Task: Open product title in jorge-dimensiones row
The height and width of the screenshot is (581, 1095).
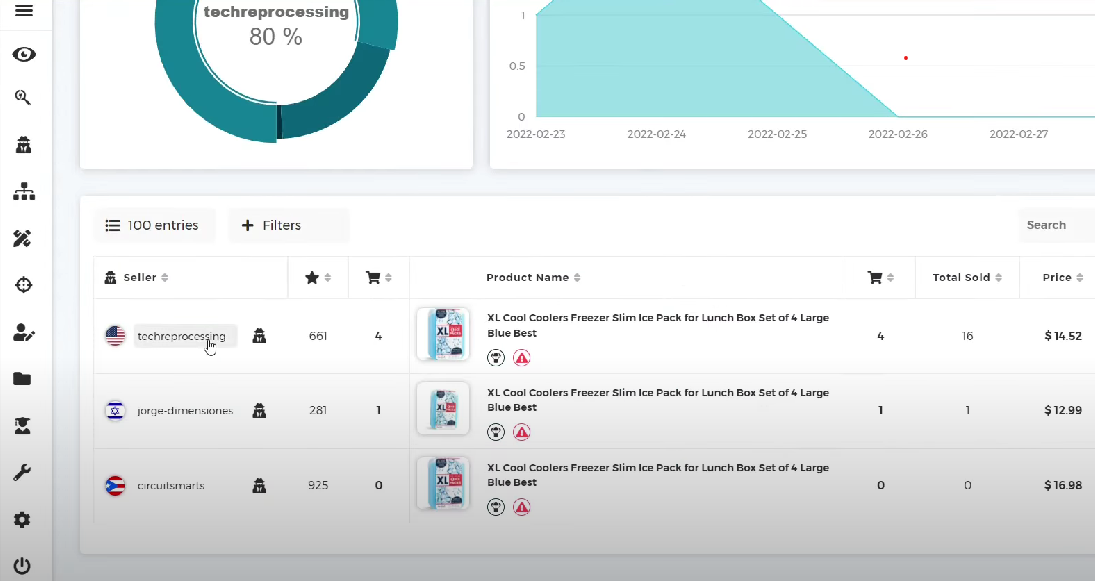Action: [658, 400]
